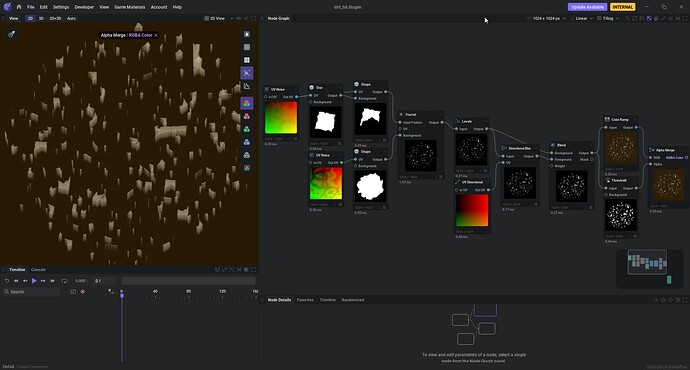Click the timeline playhead marker at frame 0
This screenshot has height=370, width=690.
(x=122, y=296)
